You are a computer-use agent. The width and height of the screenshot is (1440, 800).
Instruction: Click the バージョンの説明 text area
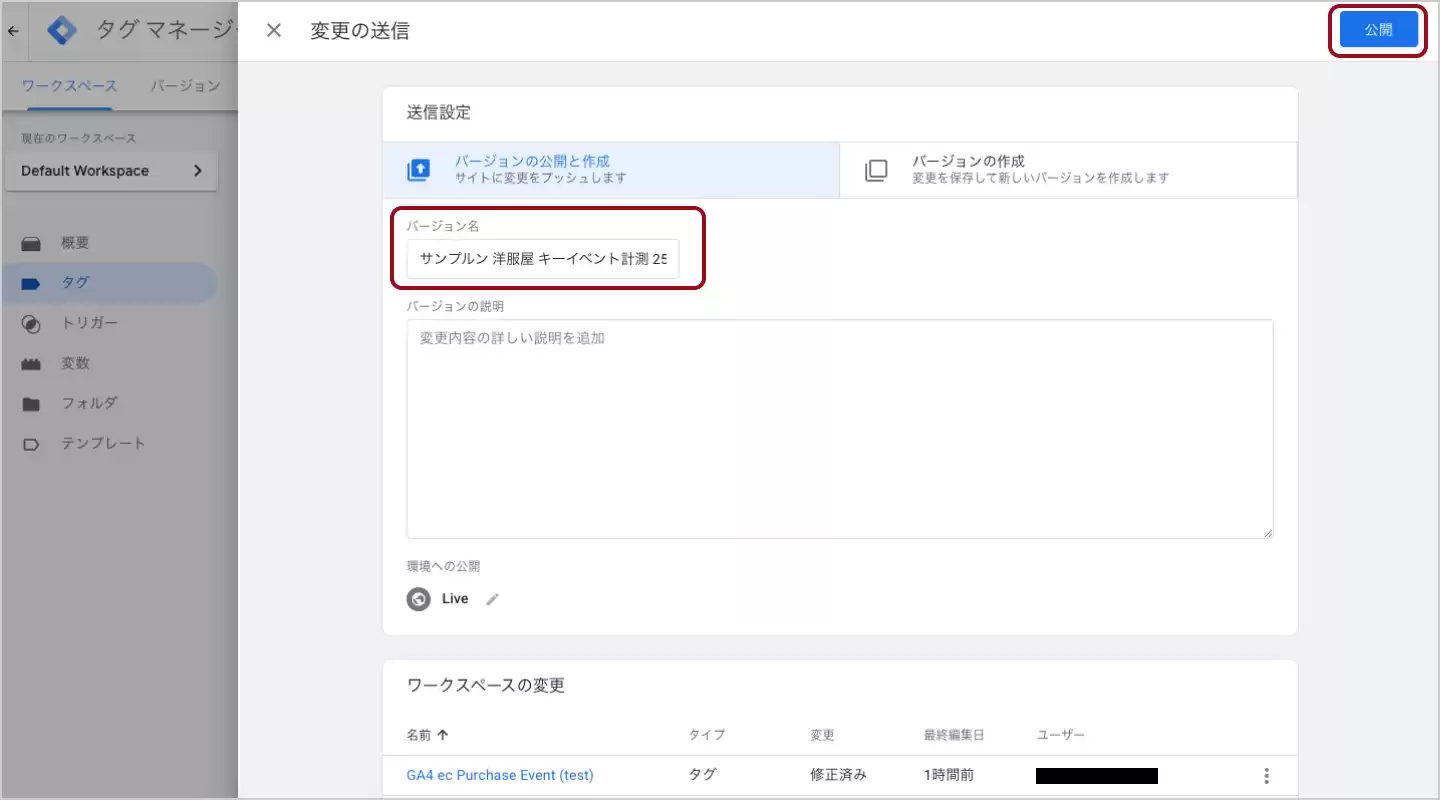(x=839, y=429)
